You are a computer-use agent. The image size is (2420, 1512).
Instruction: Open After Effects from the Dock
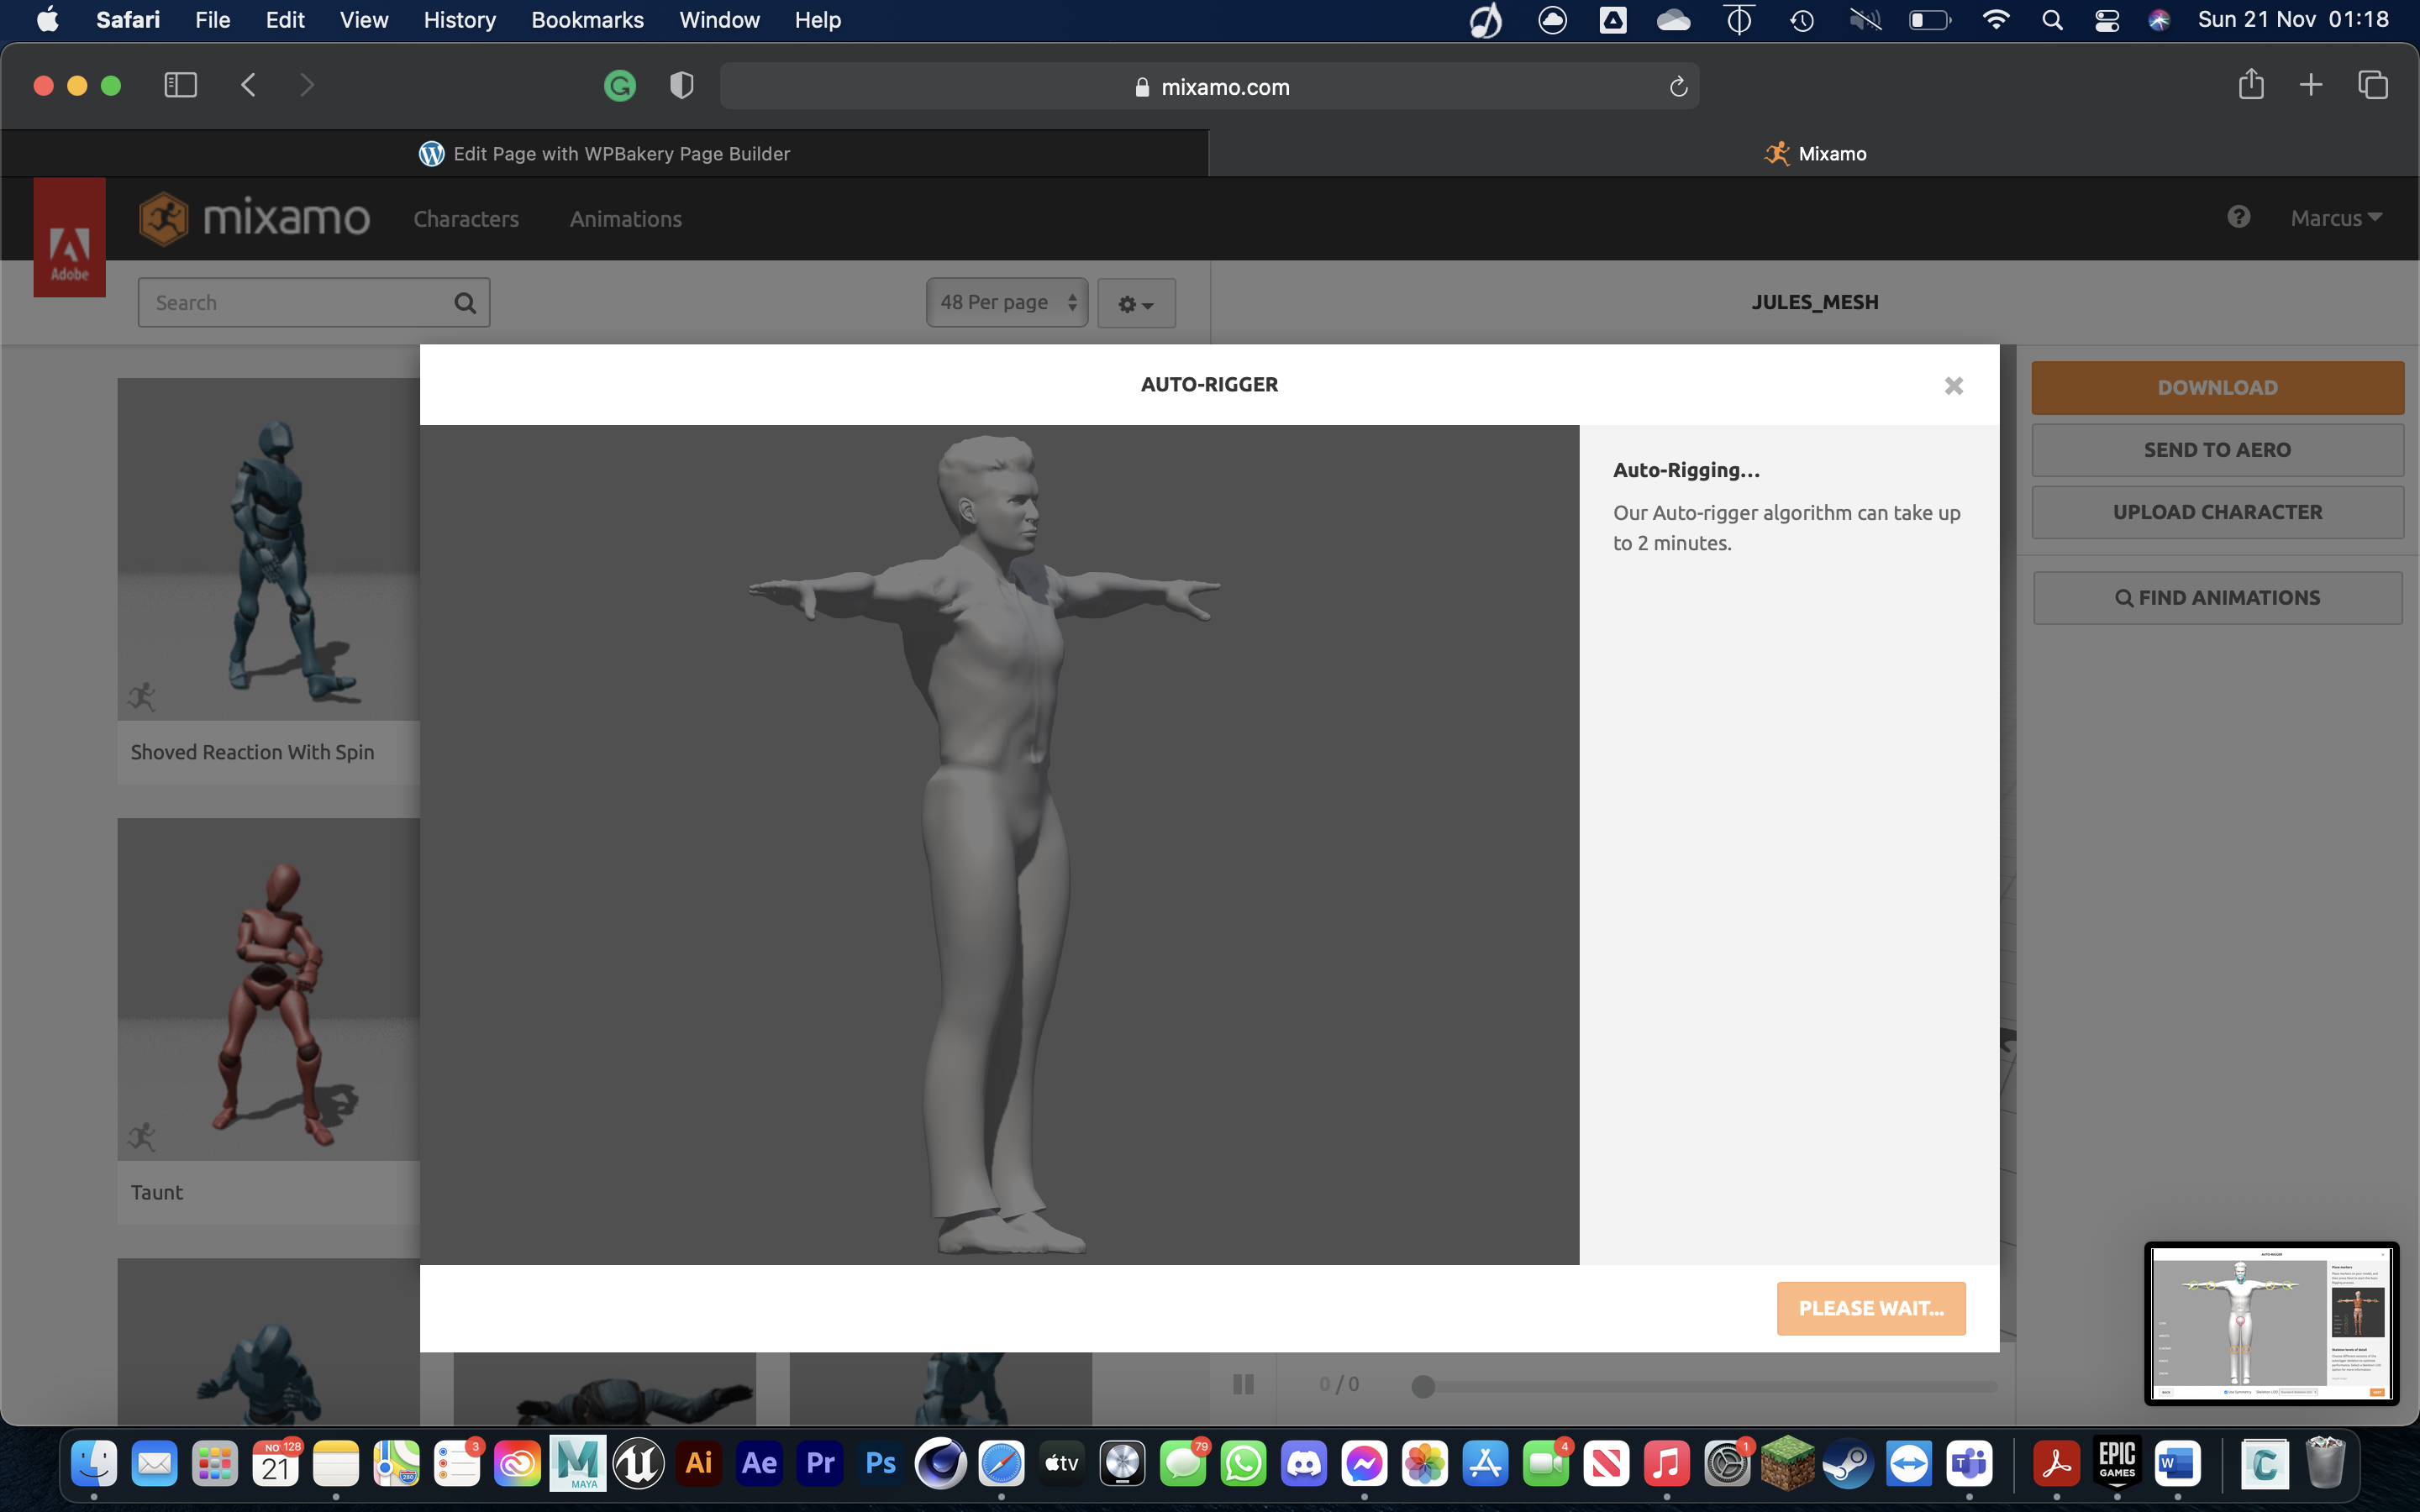759,1464
